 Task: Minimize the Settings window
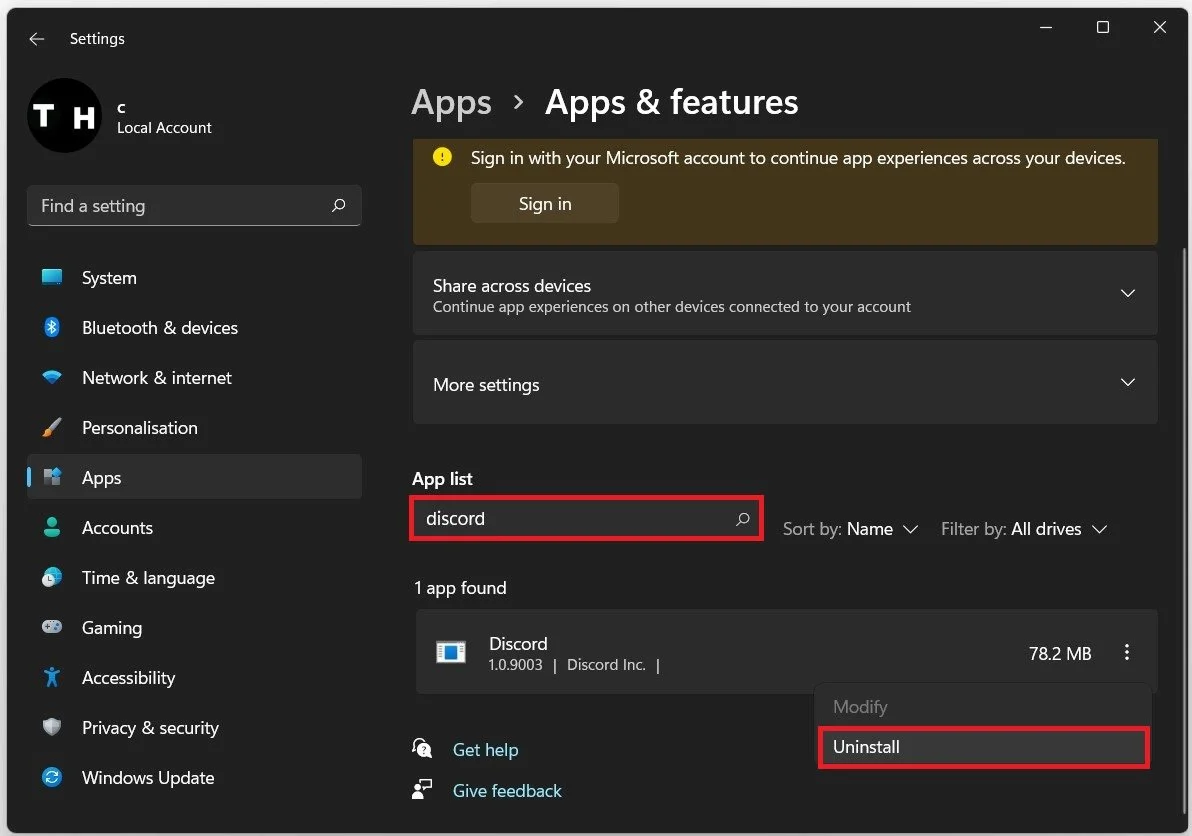click(1046, 27)
